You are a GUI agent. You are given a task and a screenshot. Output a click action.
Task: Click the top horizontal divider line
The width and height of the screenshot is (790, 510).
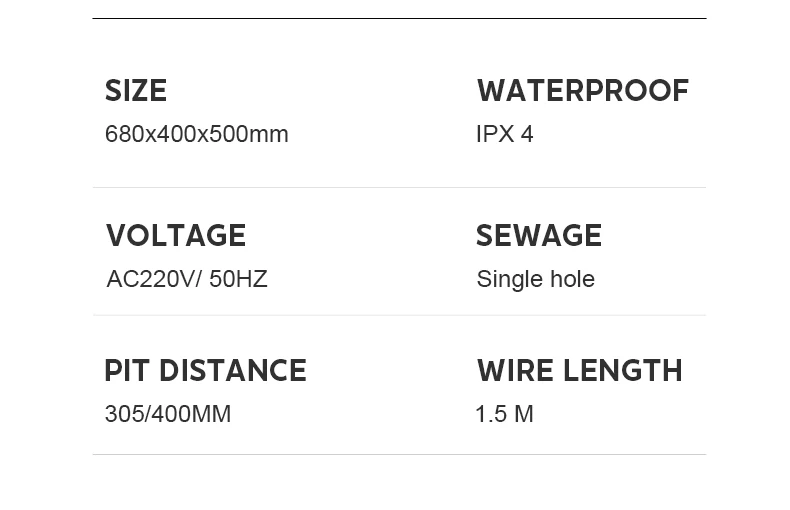point(399,18)
